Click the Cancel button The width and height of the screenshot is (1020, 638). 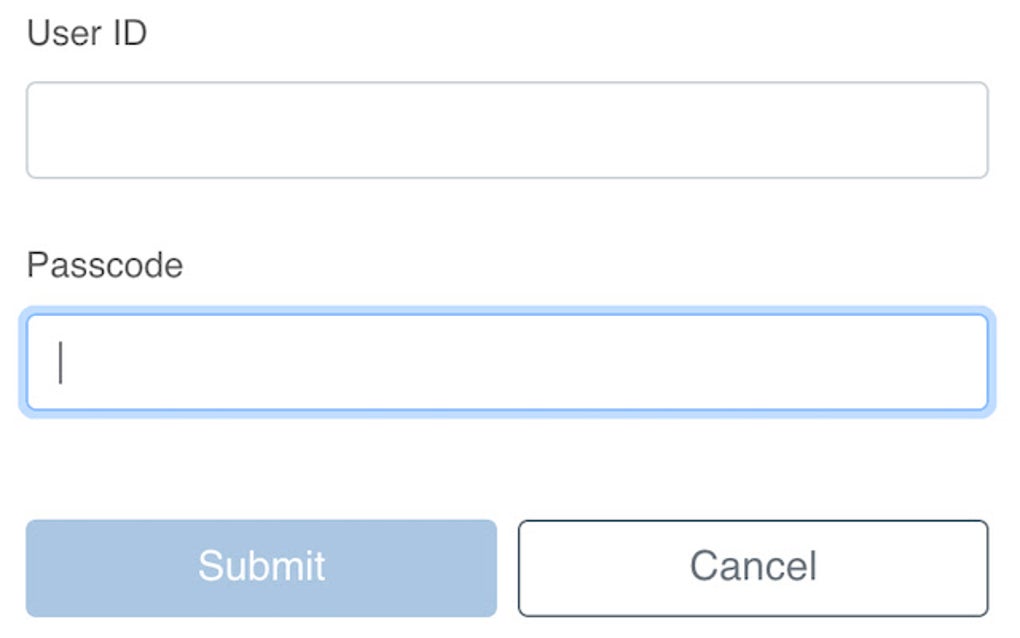753,568
